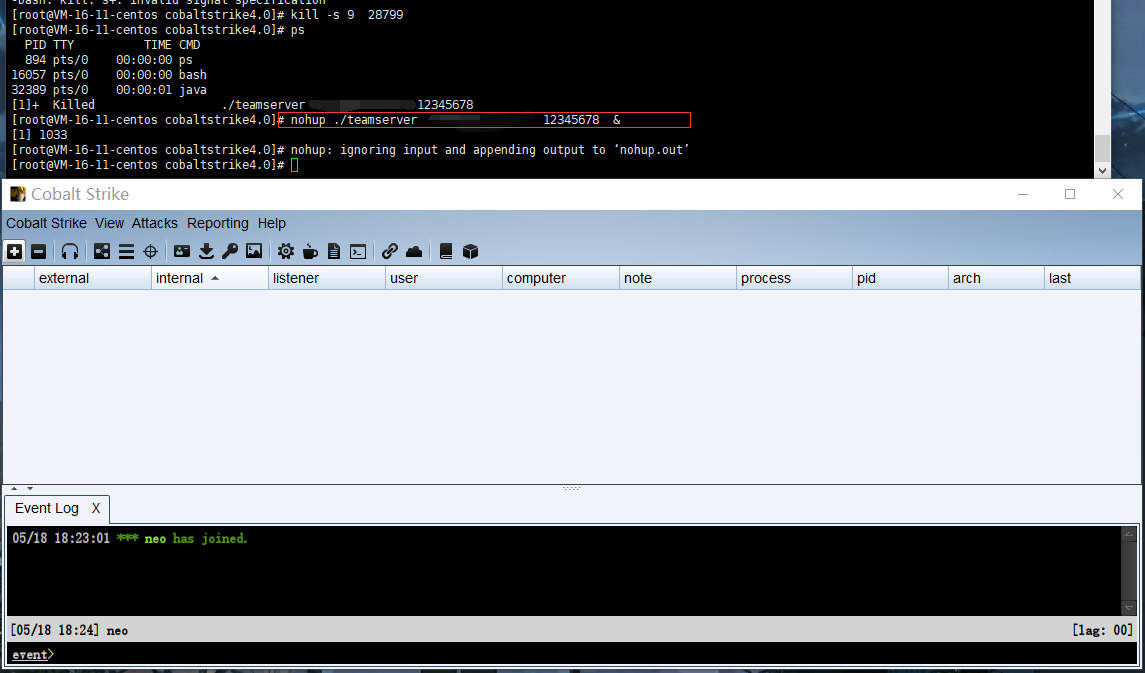Close the Event Log tab with X
This screenshot has width=1145, height=673.
coord(96,509)
